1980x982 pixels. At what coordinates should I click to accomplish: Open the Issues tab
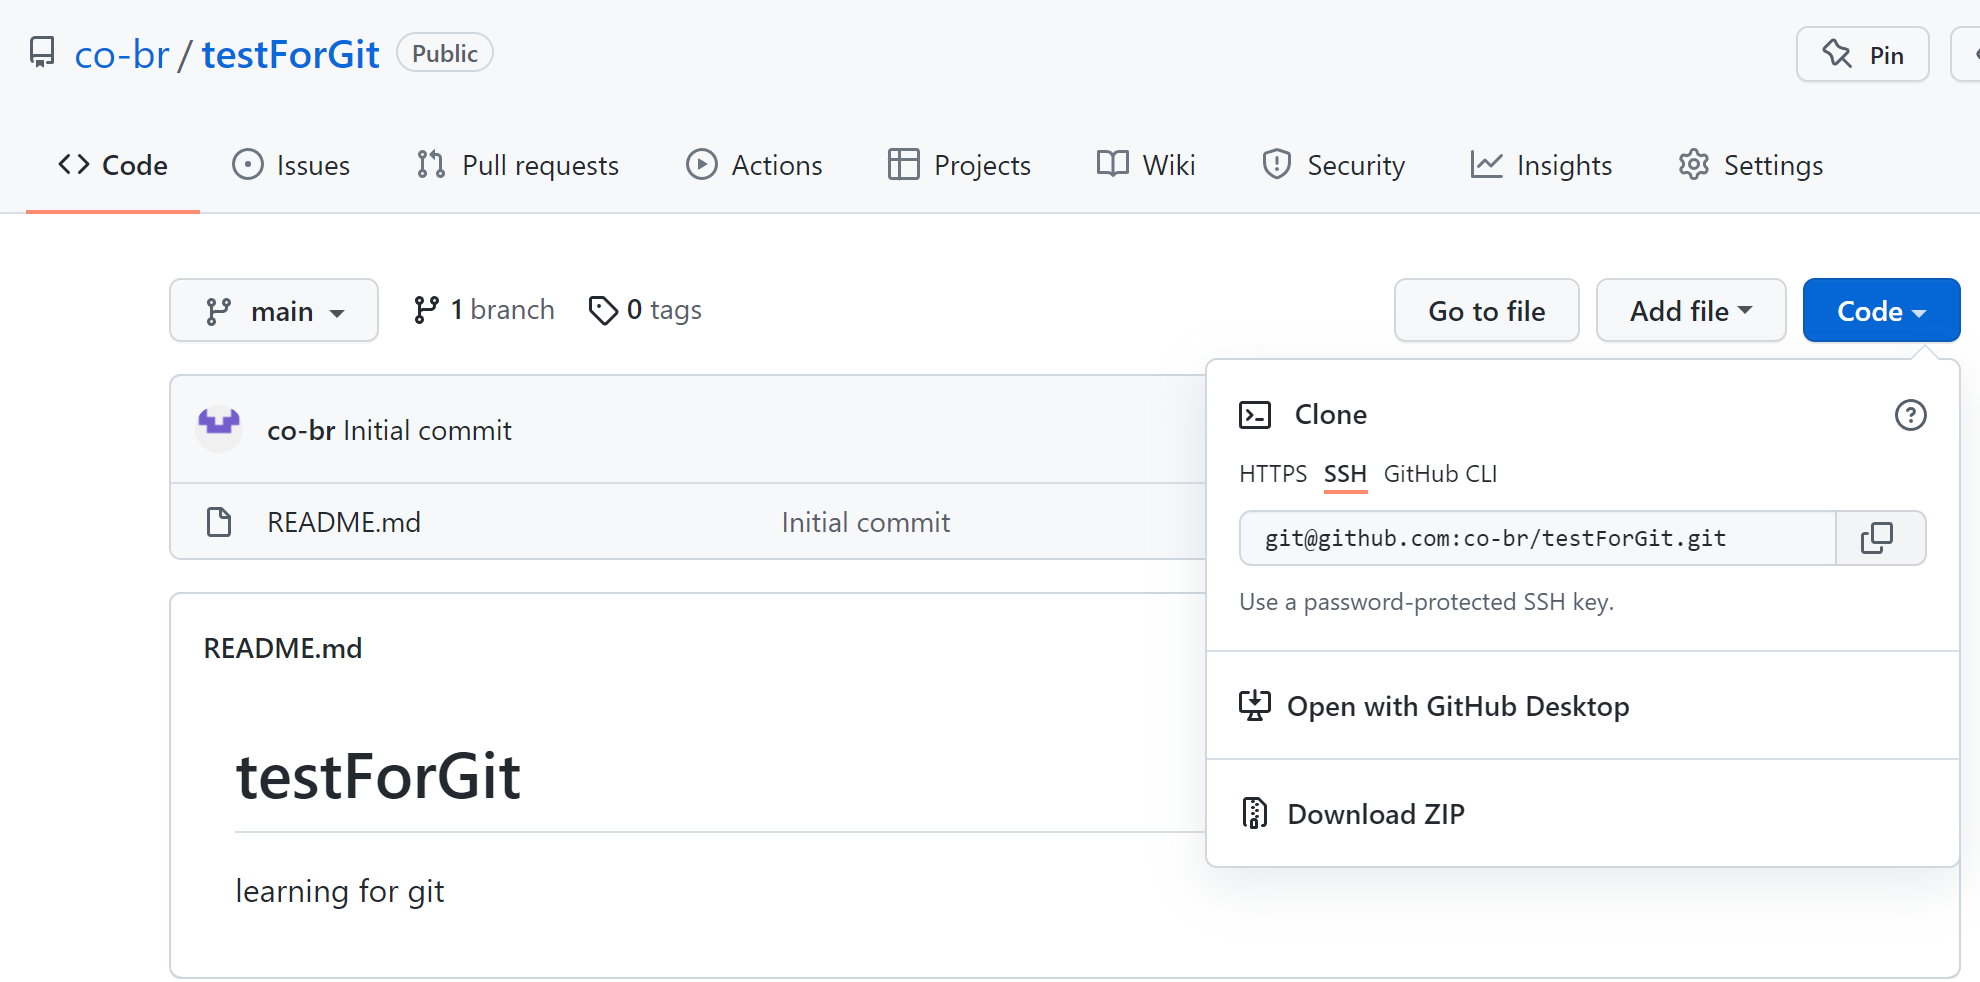pos(291,165)
